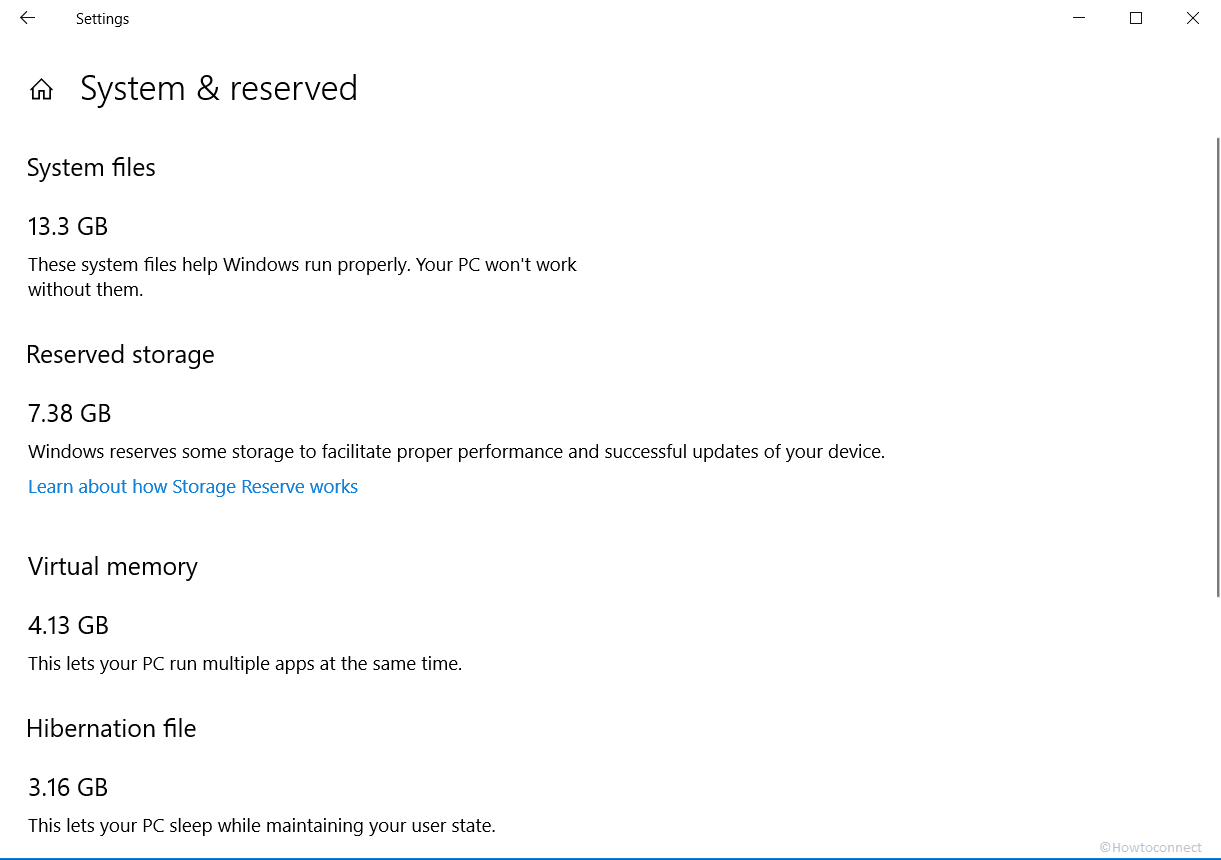Viewport: 1221px width, 860px height.
Task: Go back using the top-left arrow
Action: pos(27,18)
